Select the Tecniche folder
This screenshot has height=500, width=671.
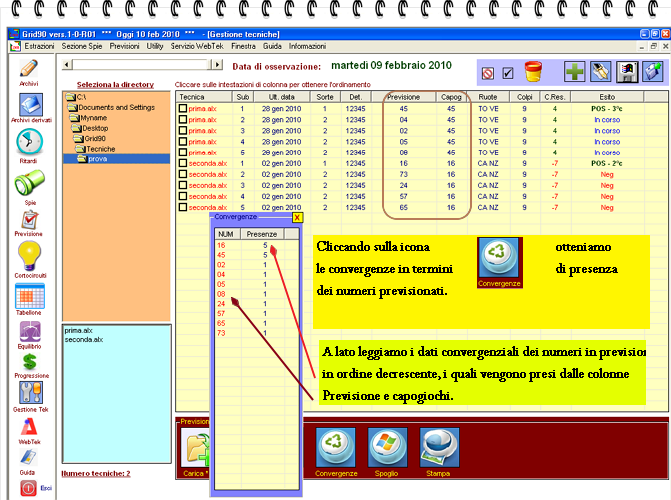click(95, 149)
